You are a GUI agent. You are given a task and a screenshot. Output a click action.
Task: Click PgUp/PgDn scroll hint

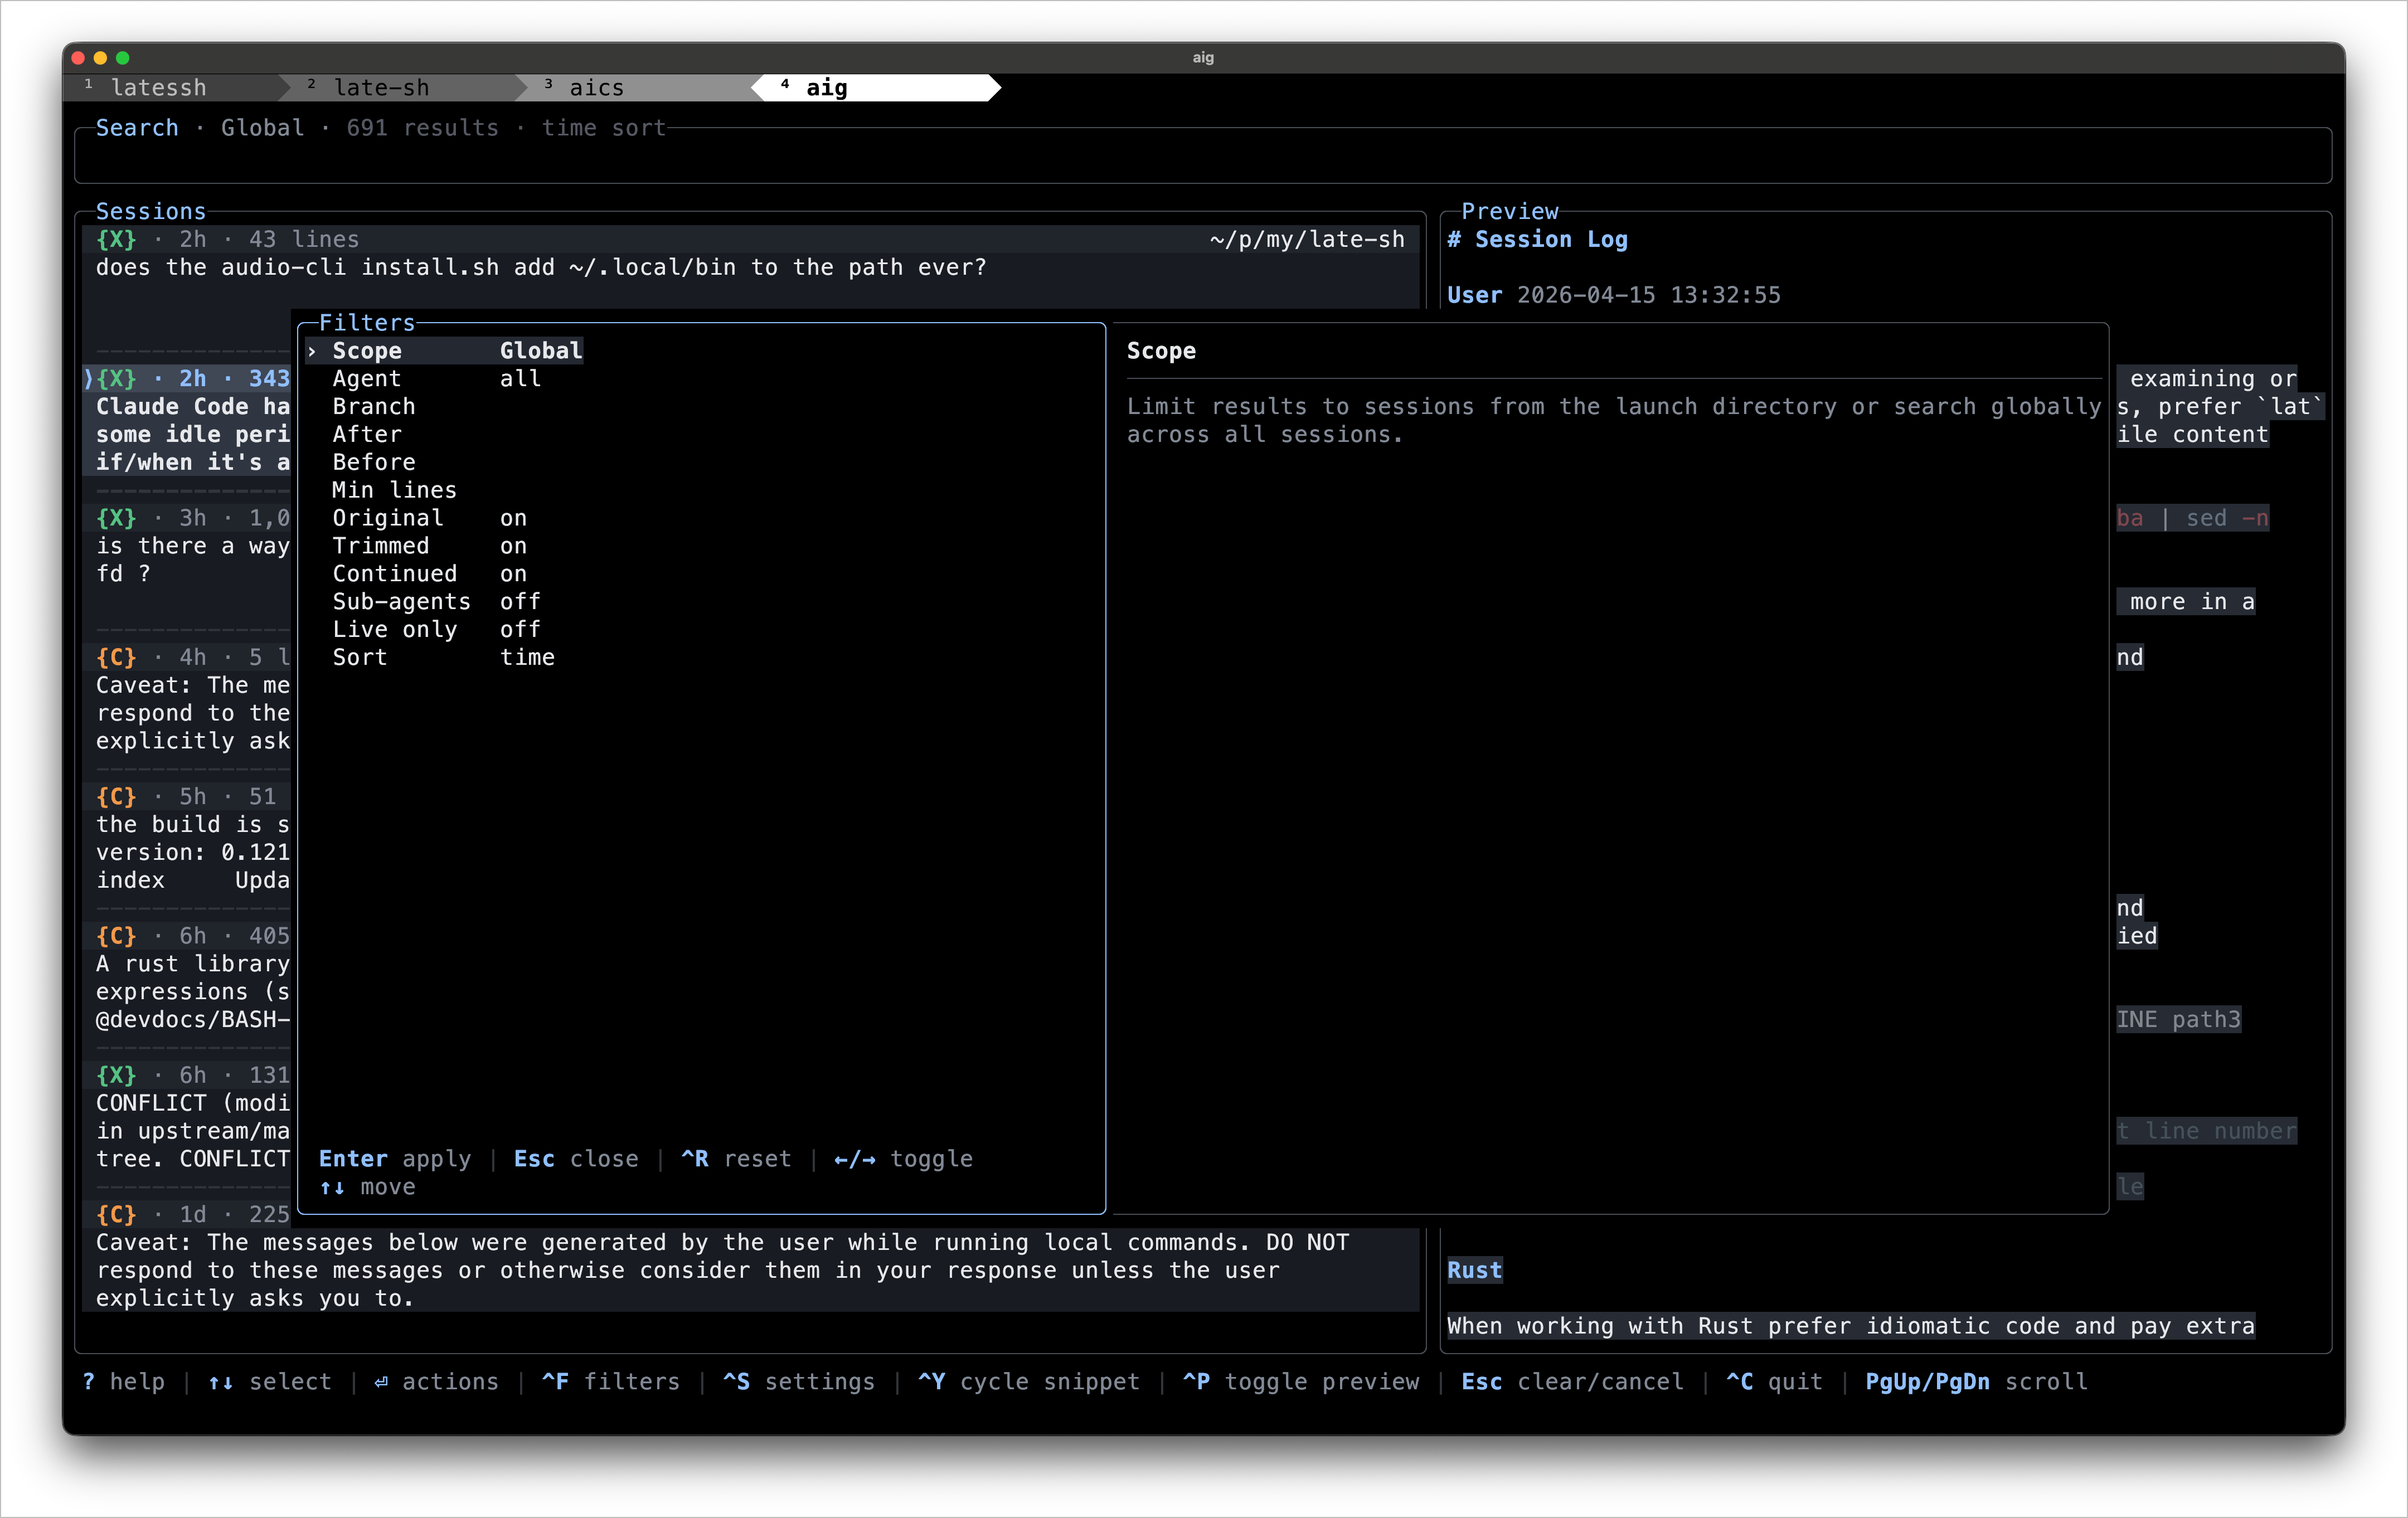(1977, 1382)
